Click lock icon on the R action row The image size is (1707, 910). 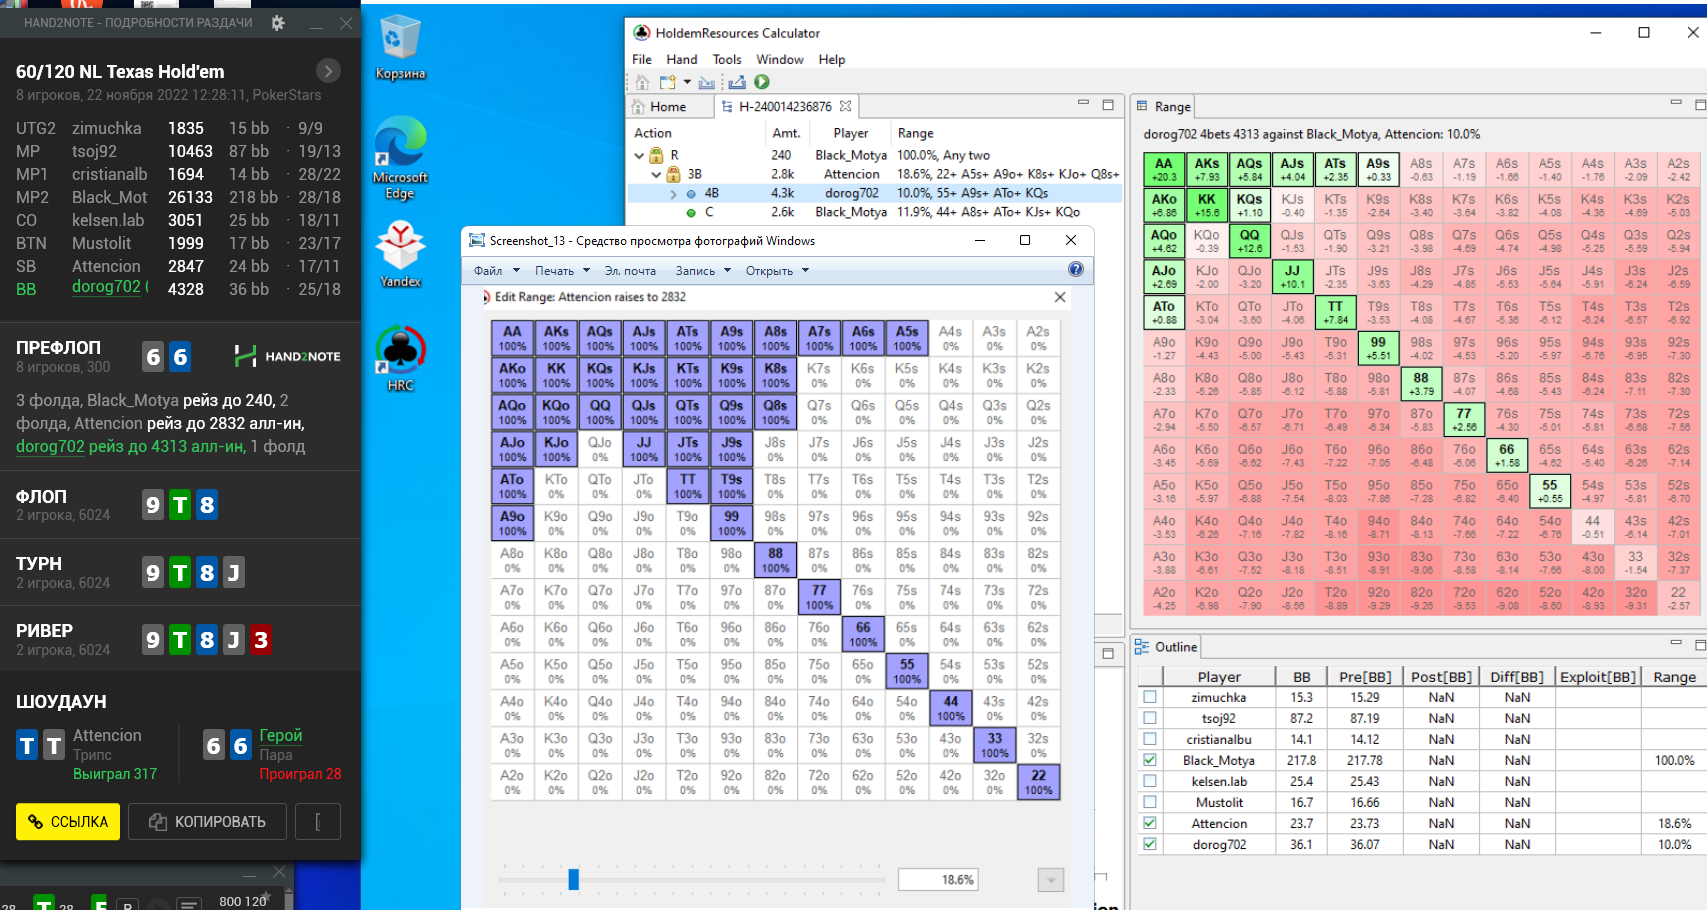(657, 155)
